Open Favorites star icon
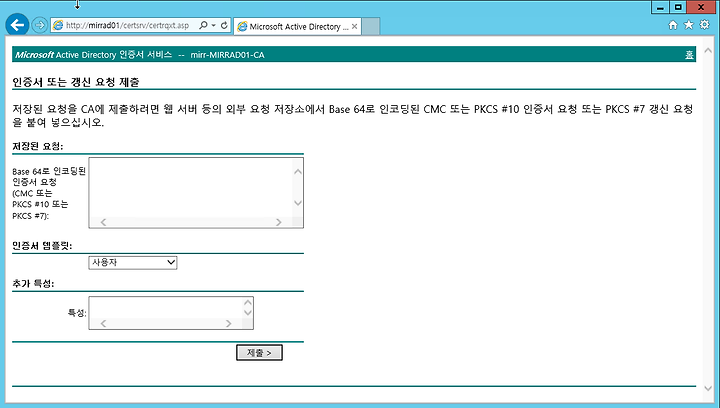 (x=688, y=25)
